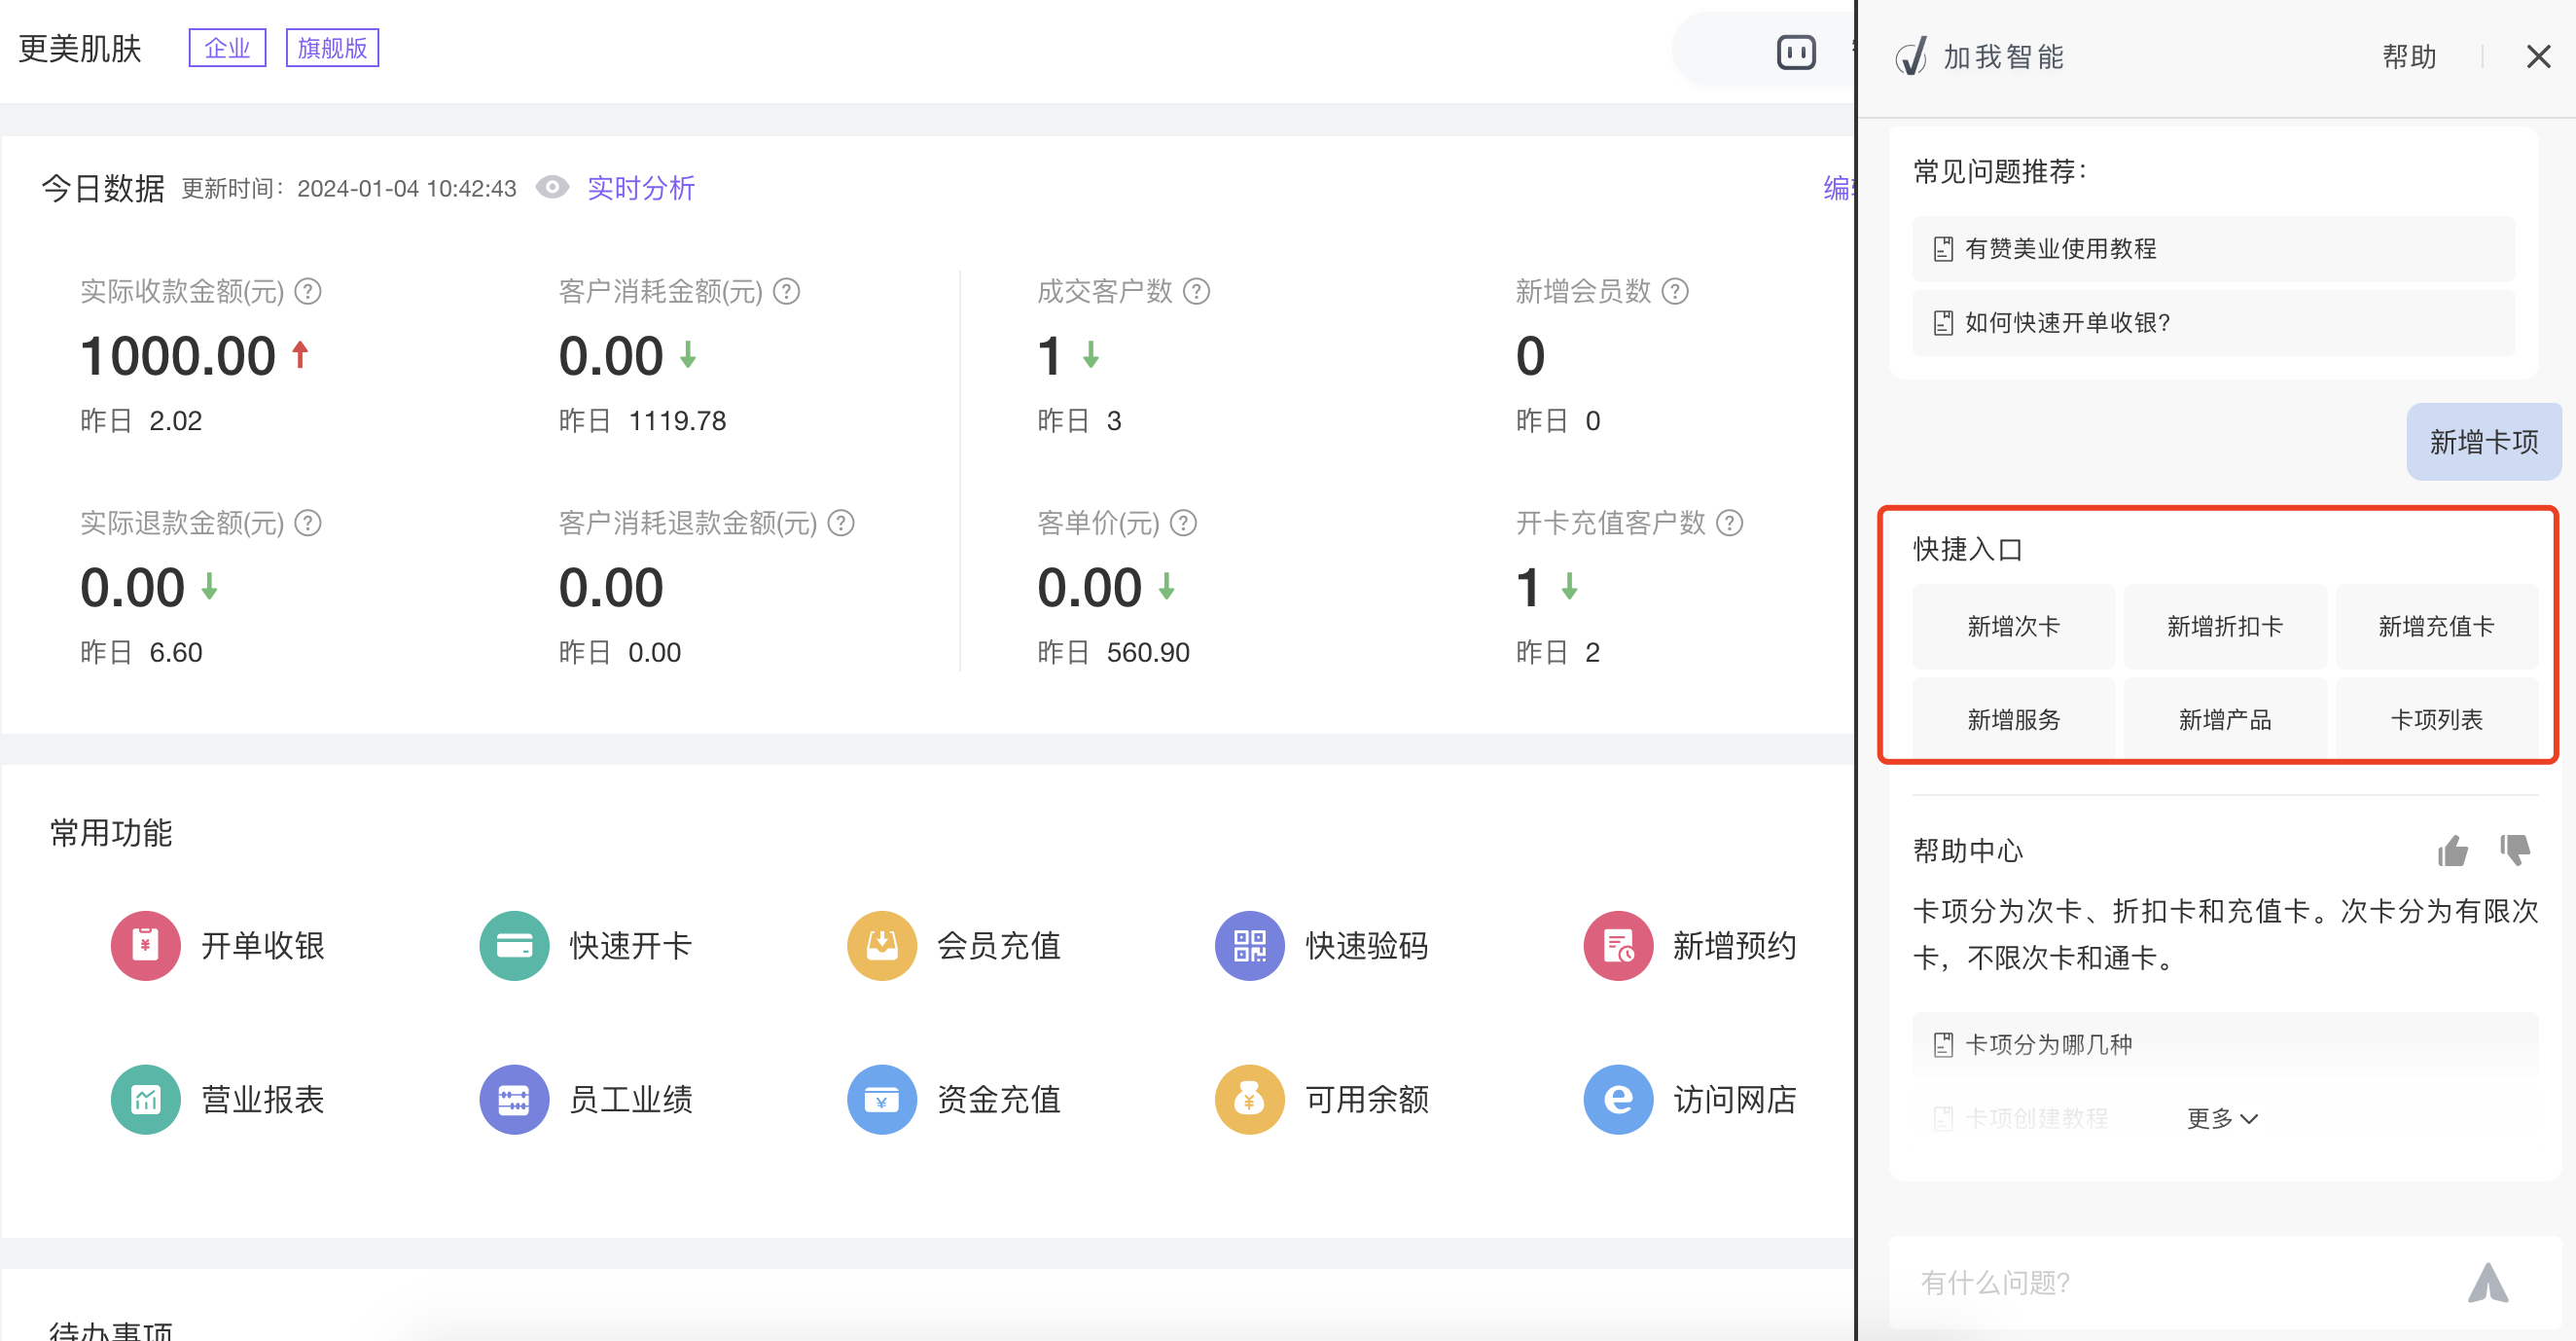2576x1341 pixels.
Task: Click the 新增预约 icon
Action: tap(1618, 945)
